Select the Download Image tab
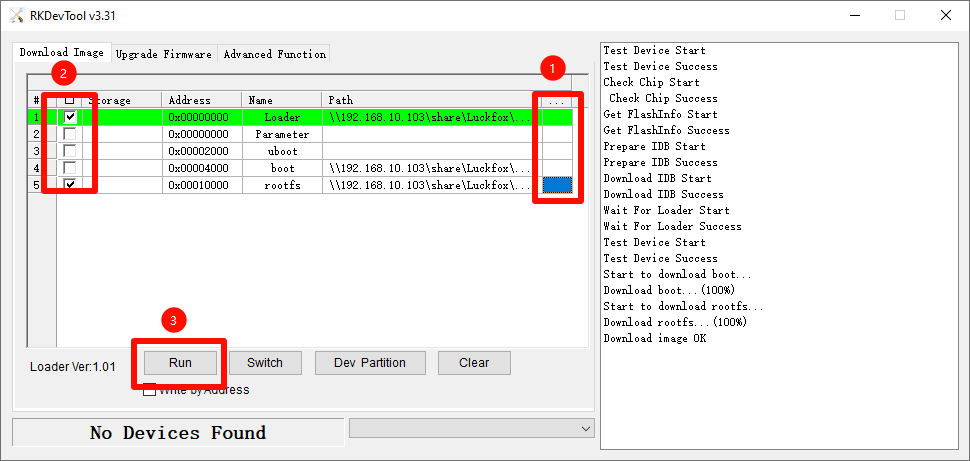This screenshot has height=461, width=970. pyautogui.click(x=61, y=52)
